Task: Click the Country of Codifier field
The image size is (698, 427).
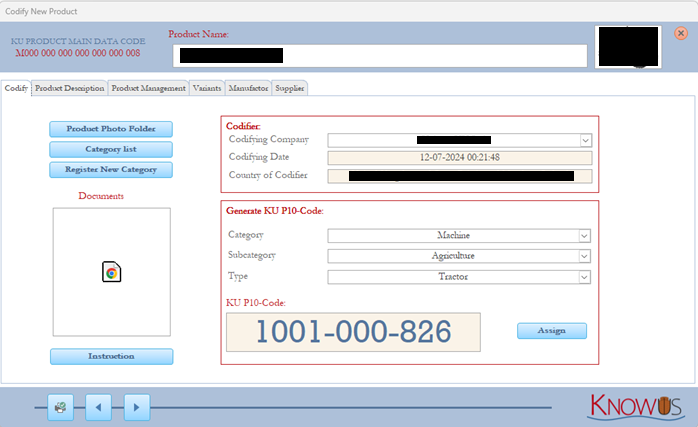Action: click(x=459, y=176)
